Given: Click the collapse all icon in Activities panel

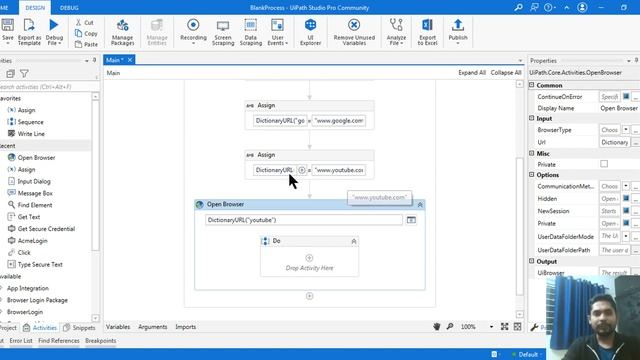Looking at the screenshot, I should coord(10,73).
